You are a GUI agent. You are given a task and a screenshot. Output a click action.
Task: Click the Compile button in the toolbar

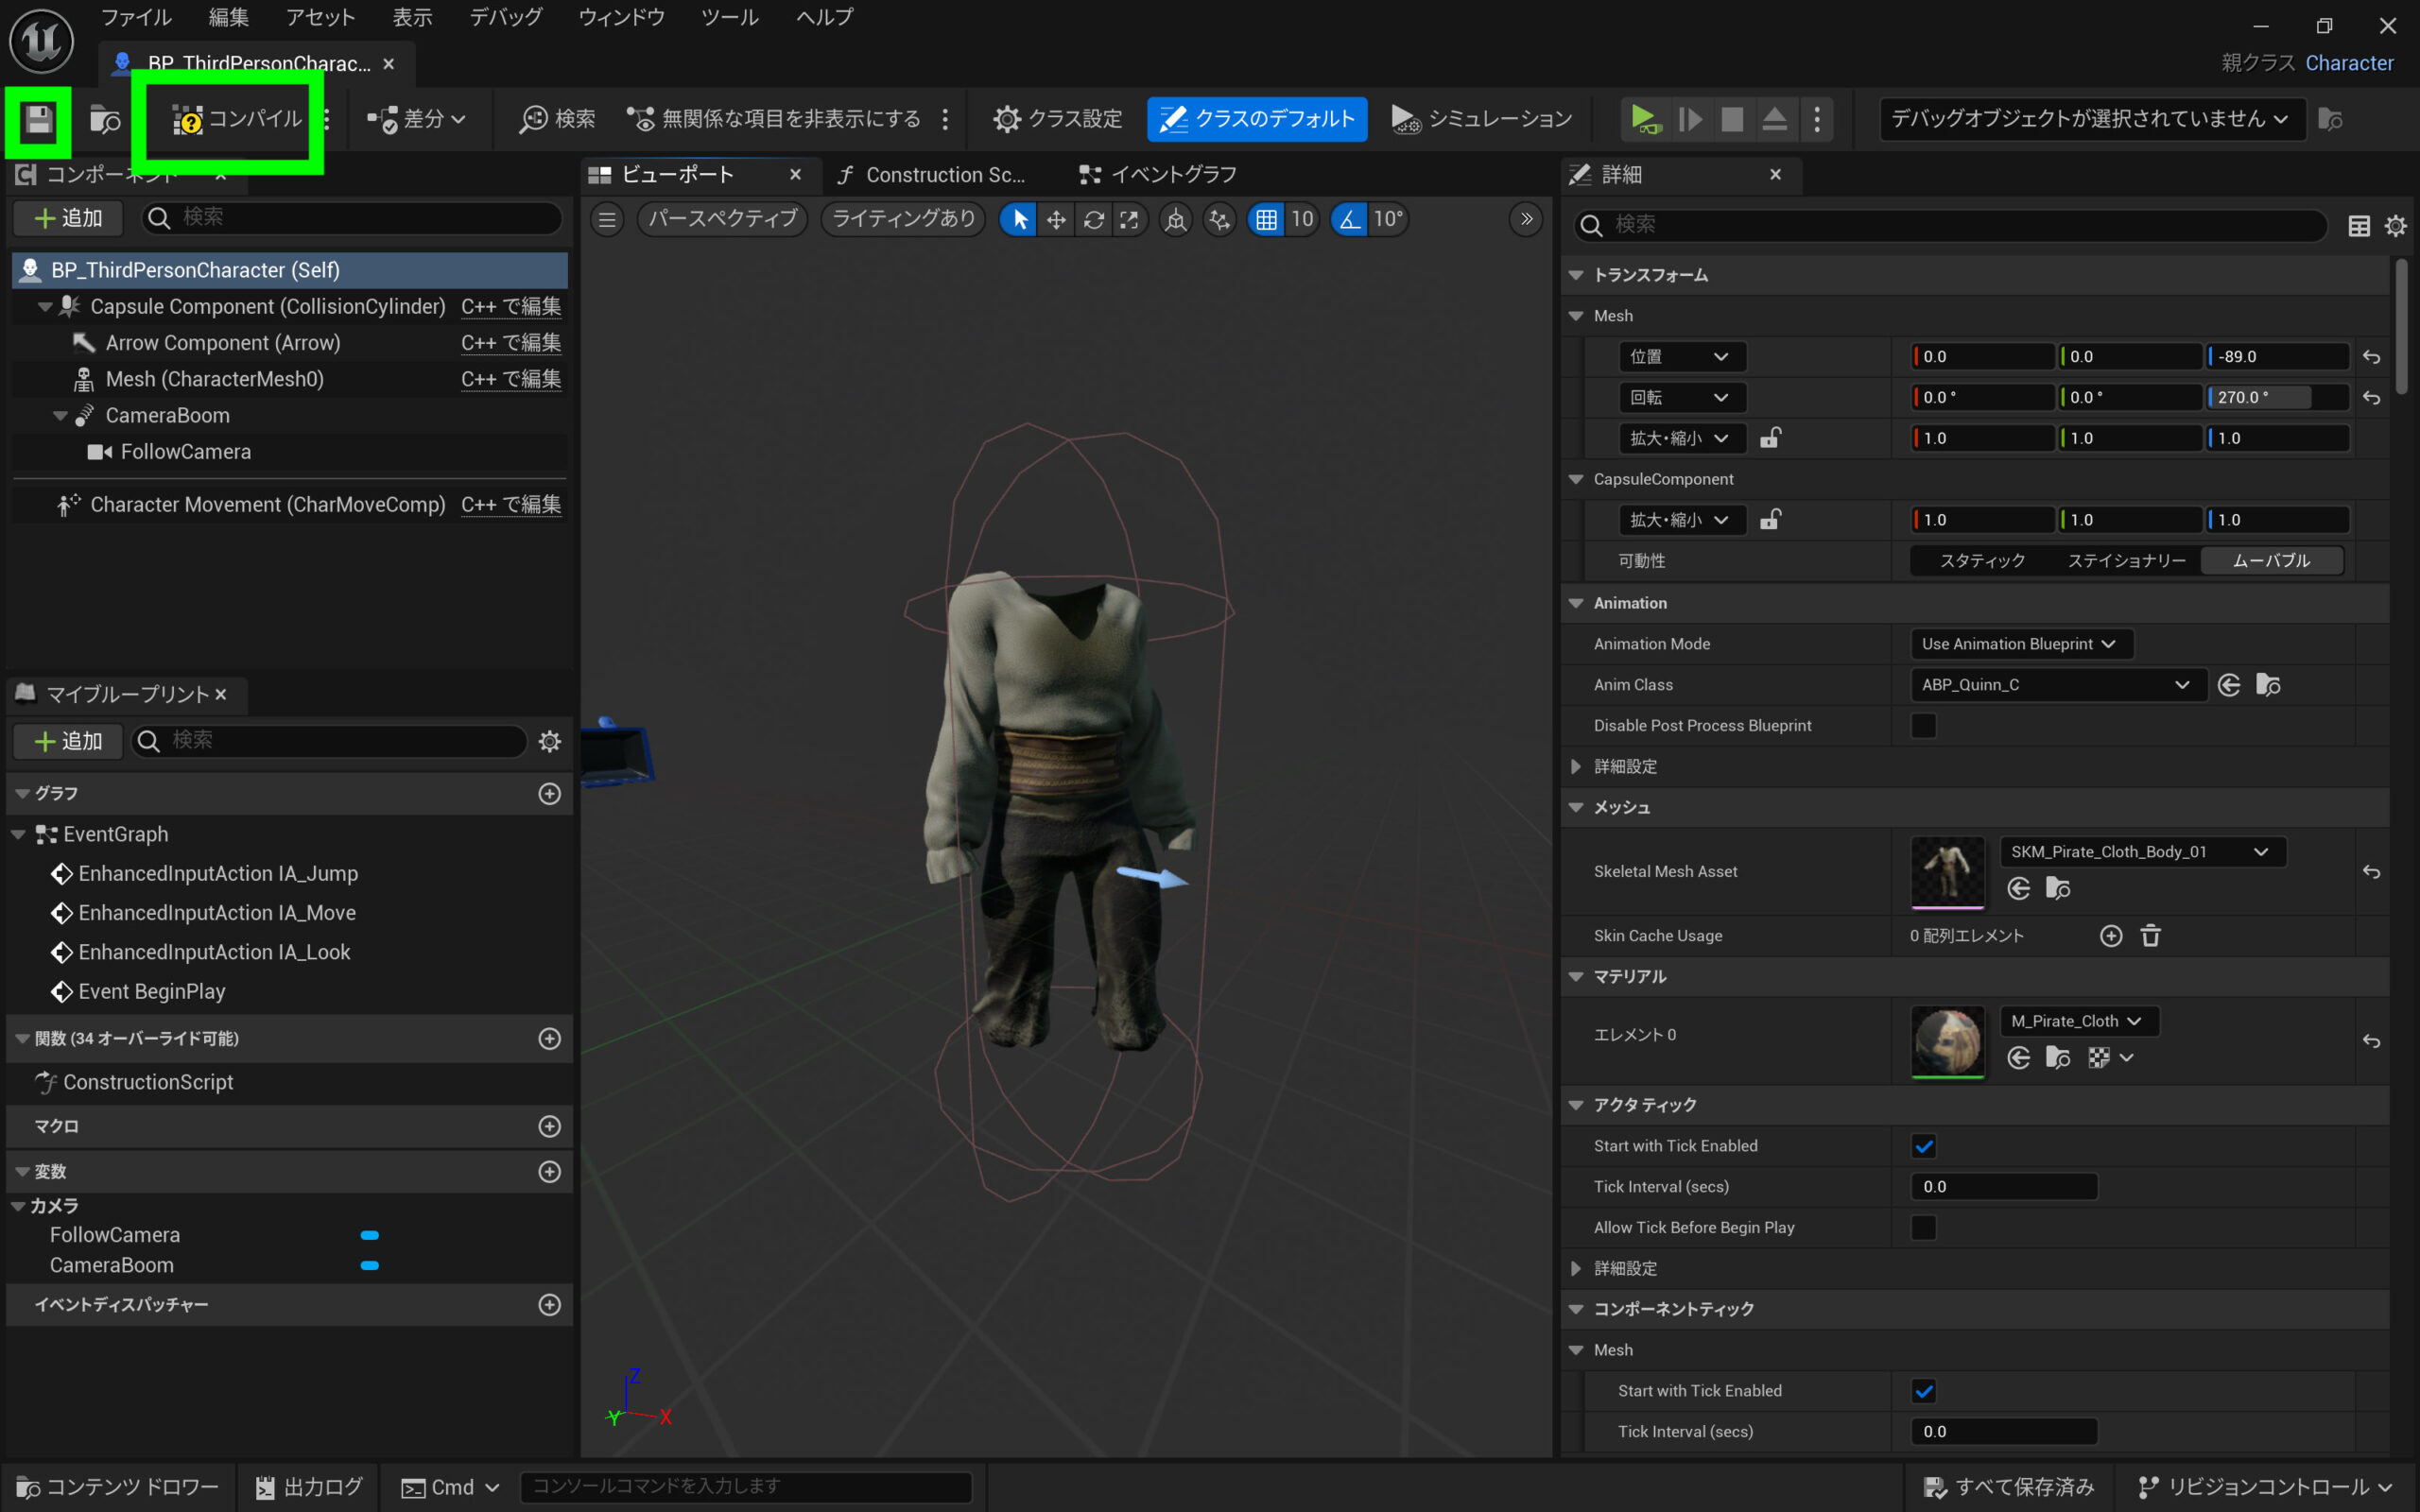click(238, 119)
